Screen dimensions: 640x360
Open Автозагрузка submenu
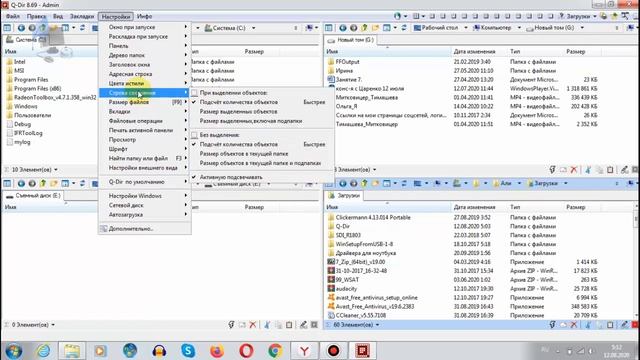(x=144, y=215)
